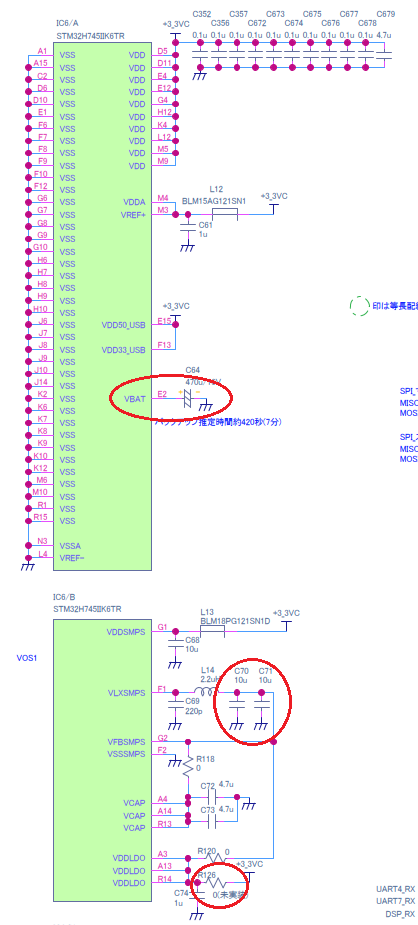The image size is (418, 925).
Task: Click the VSSA pin name
Action: pyautogui.click(x=70, y=546)
